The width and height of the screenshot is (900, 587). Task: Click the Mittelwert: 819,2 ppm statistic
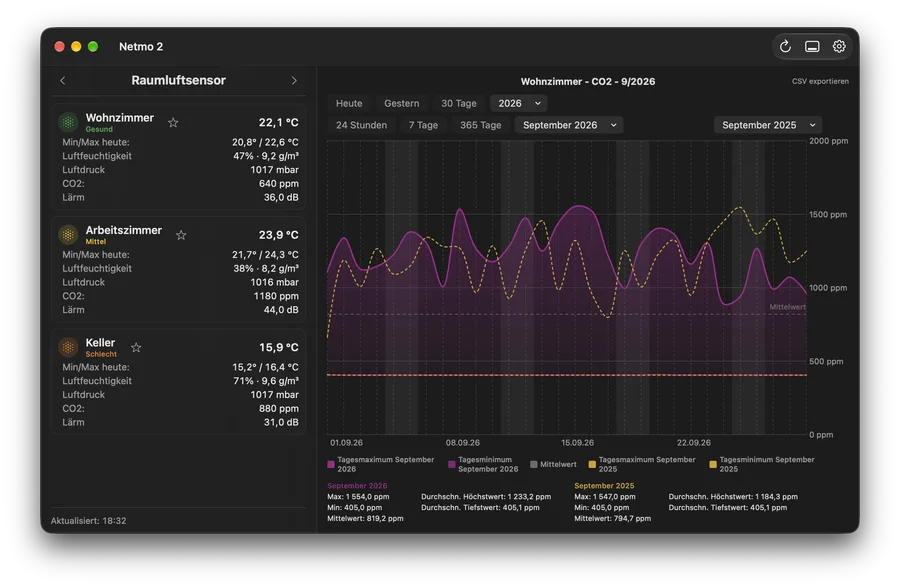pyautogui.click(x=365, y=519)
